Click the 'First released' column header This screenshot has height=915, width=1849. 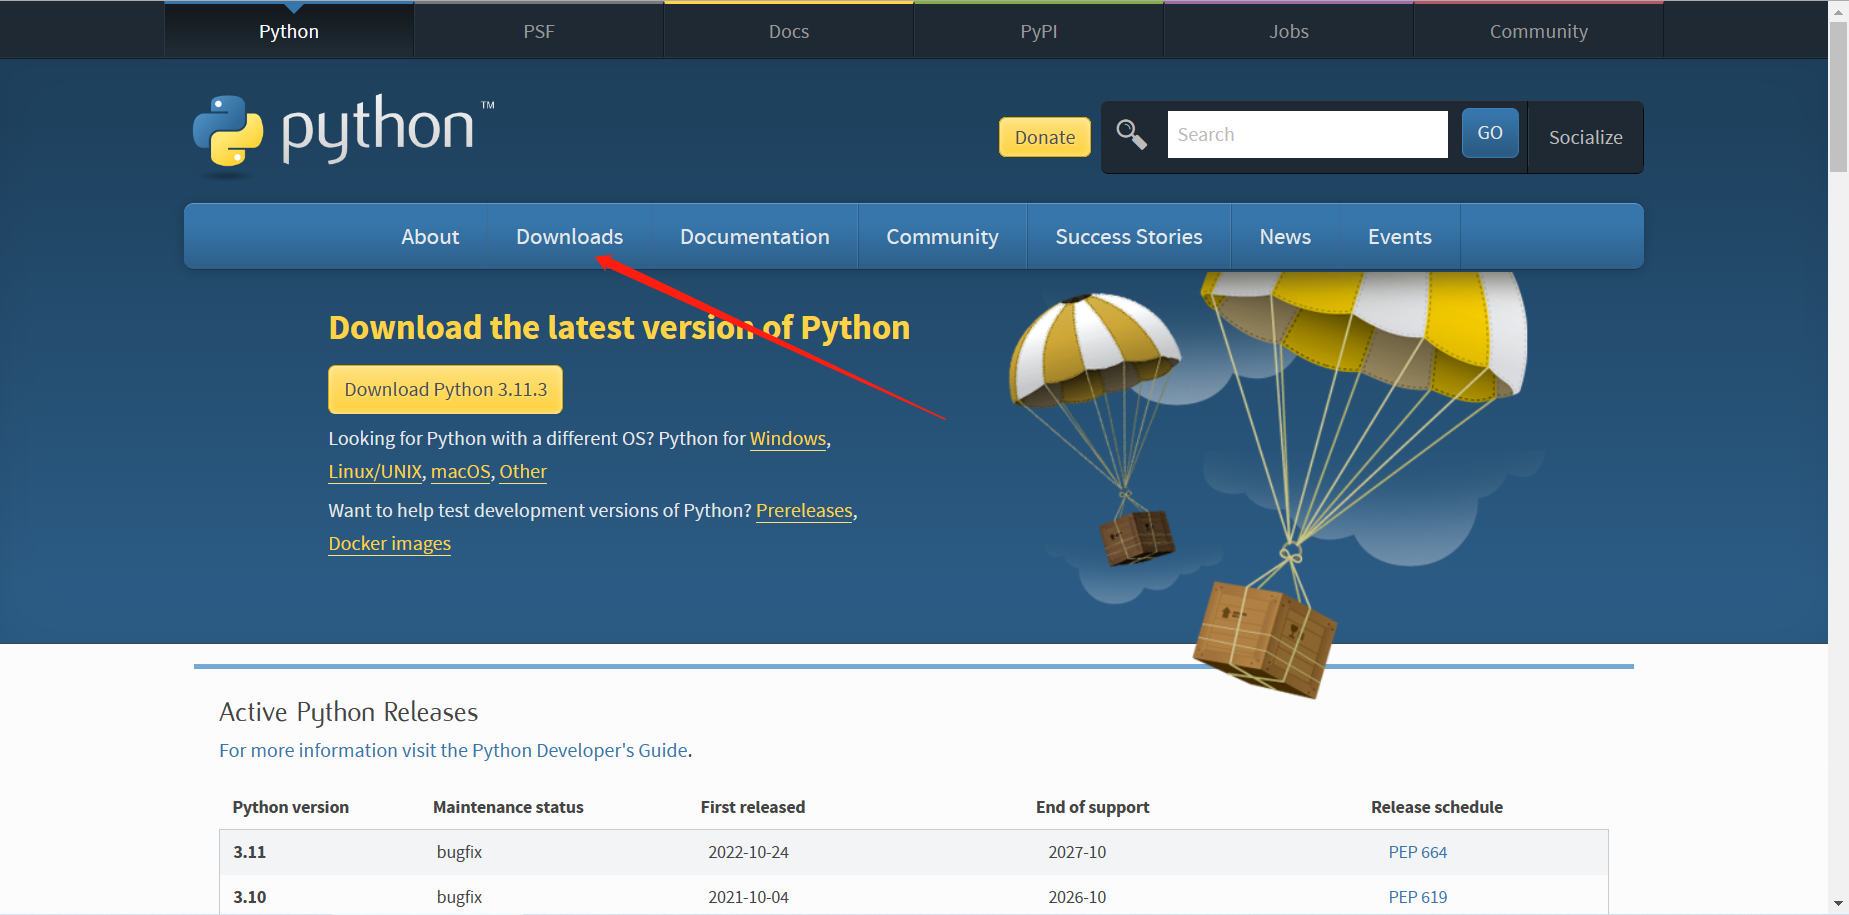coord(753,807)
